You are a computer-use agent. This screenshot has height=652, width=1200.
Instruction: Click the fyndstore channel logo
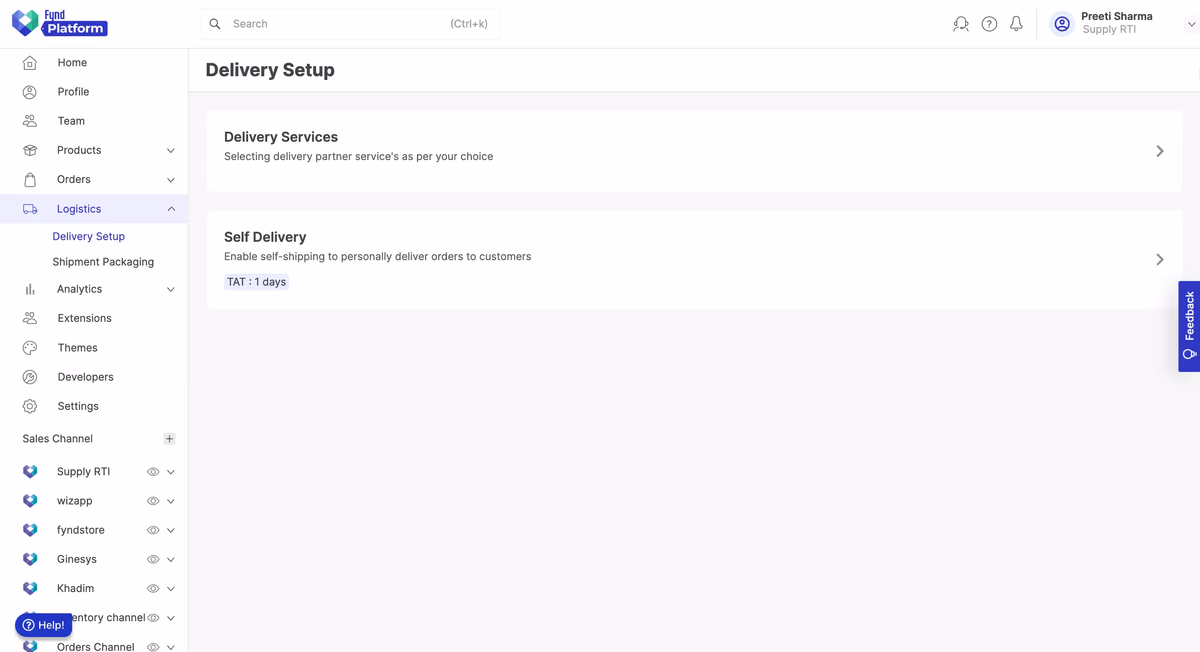(30, 530)
